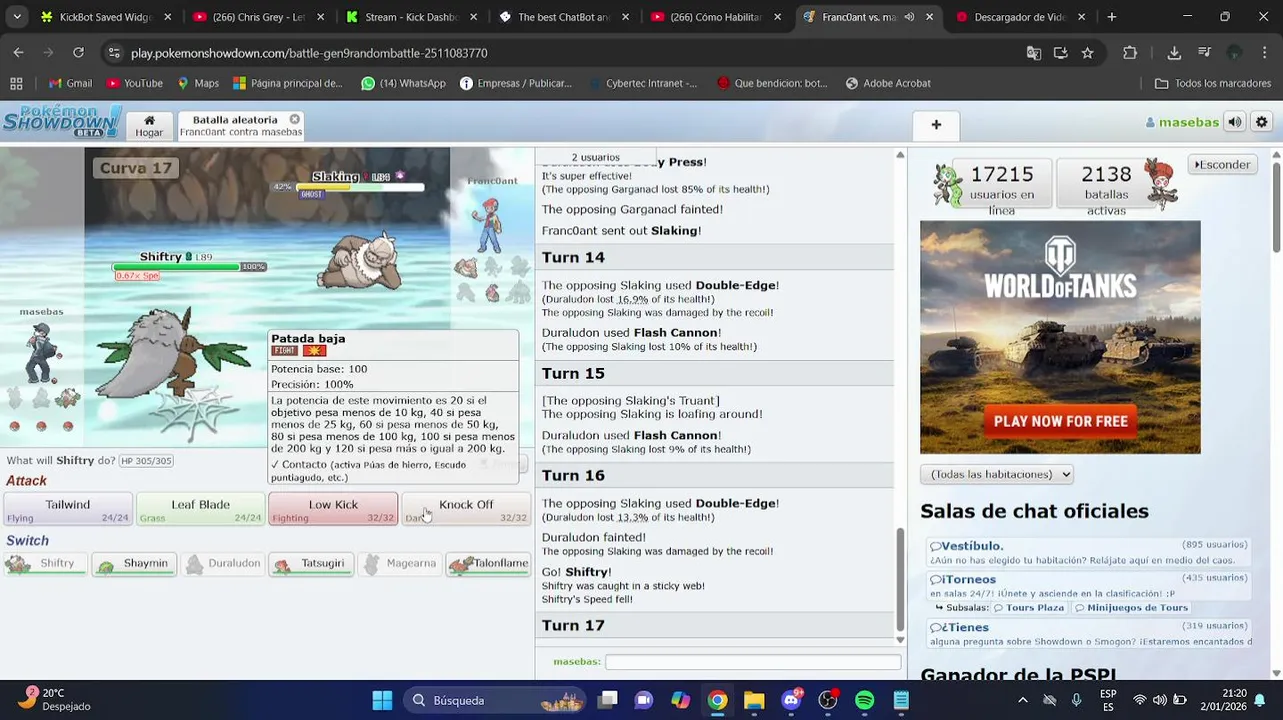Open Spotify from the taskbar

pos(864,700)
